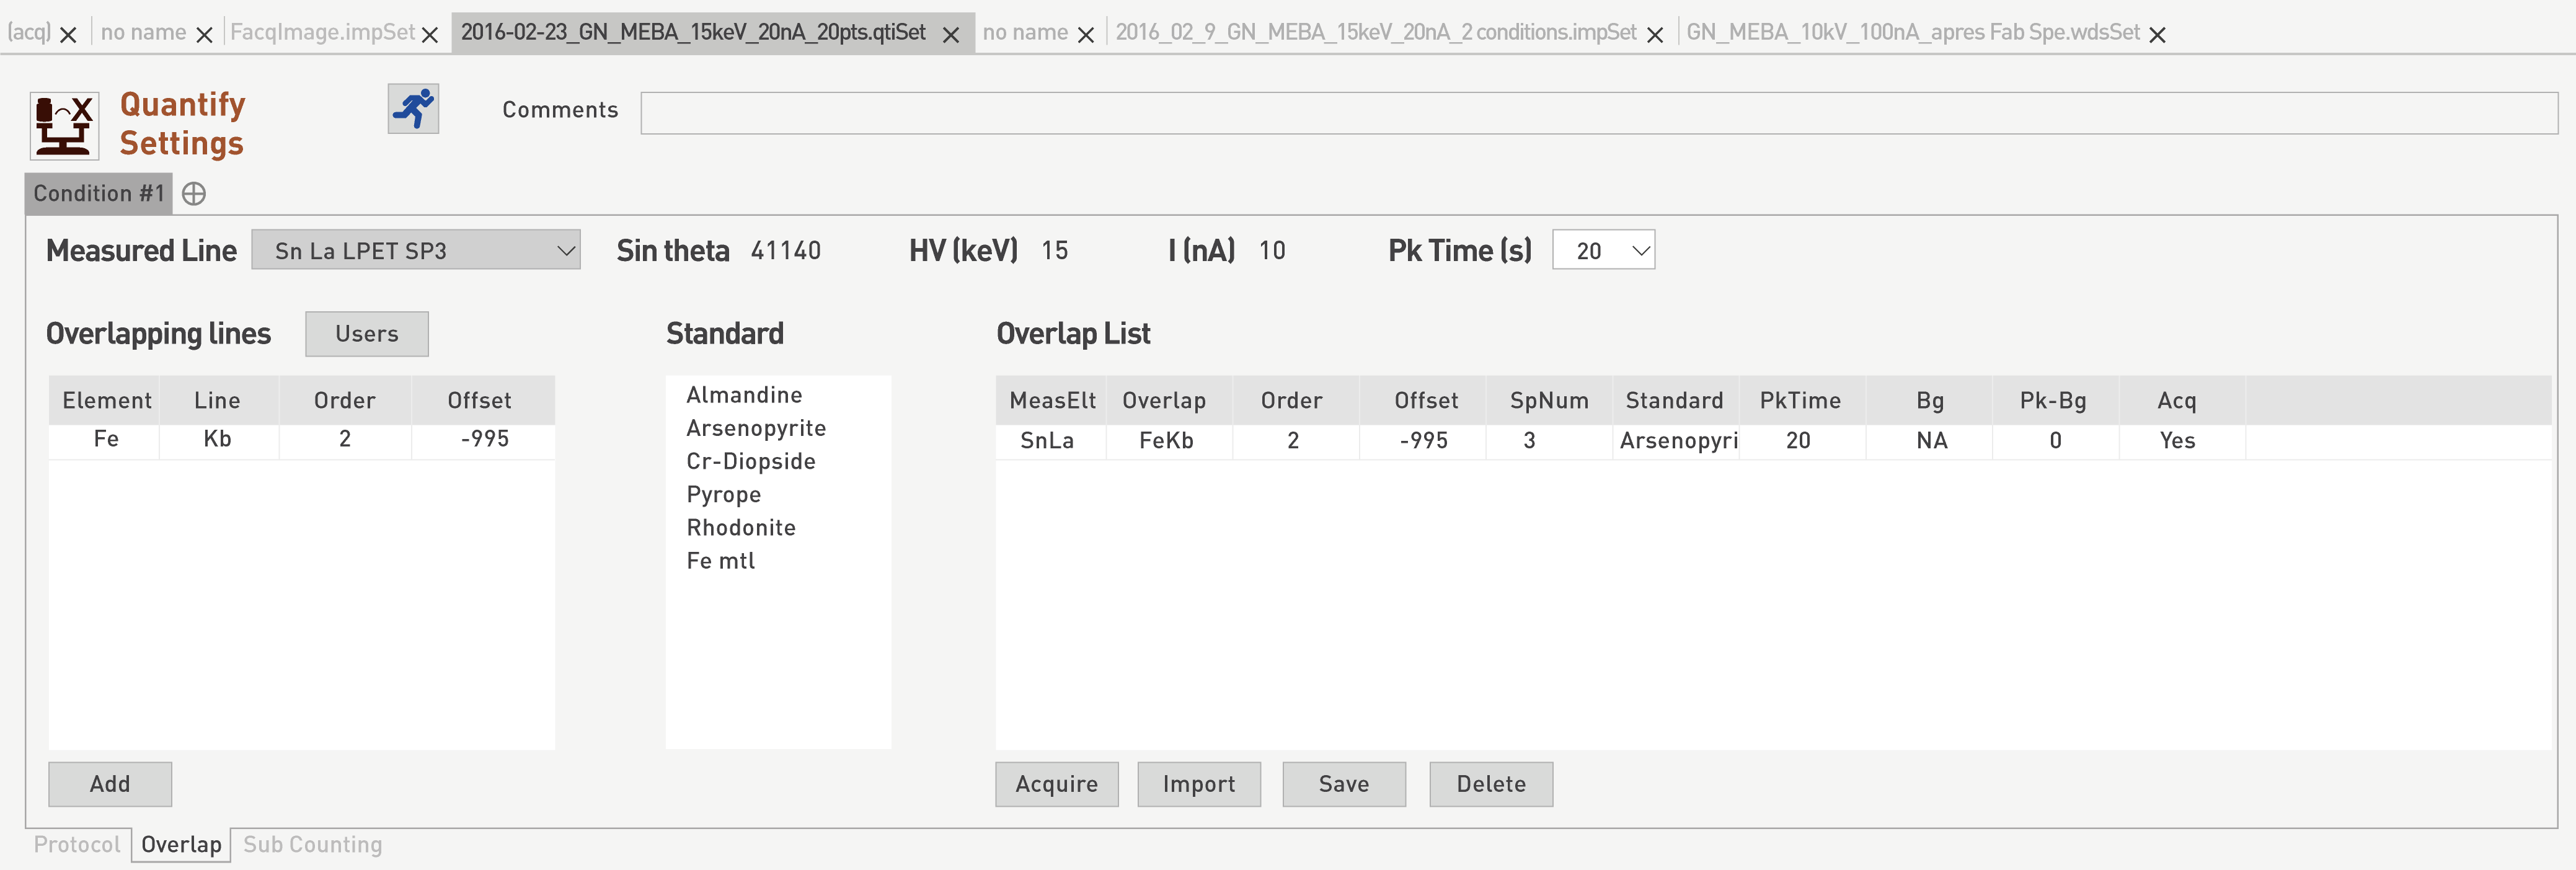Select the SnLa row in Overlap List

click(x=1046, y=441)
